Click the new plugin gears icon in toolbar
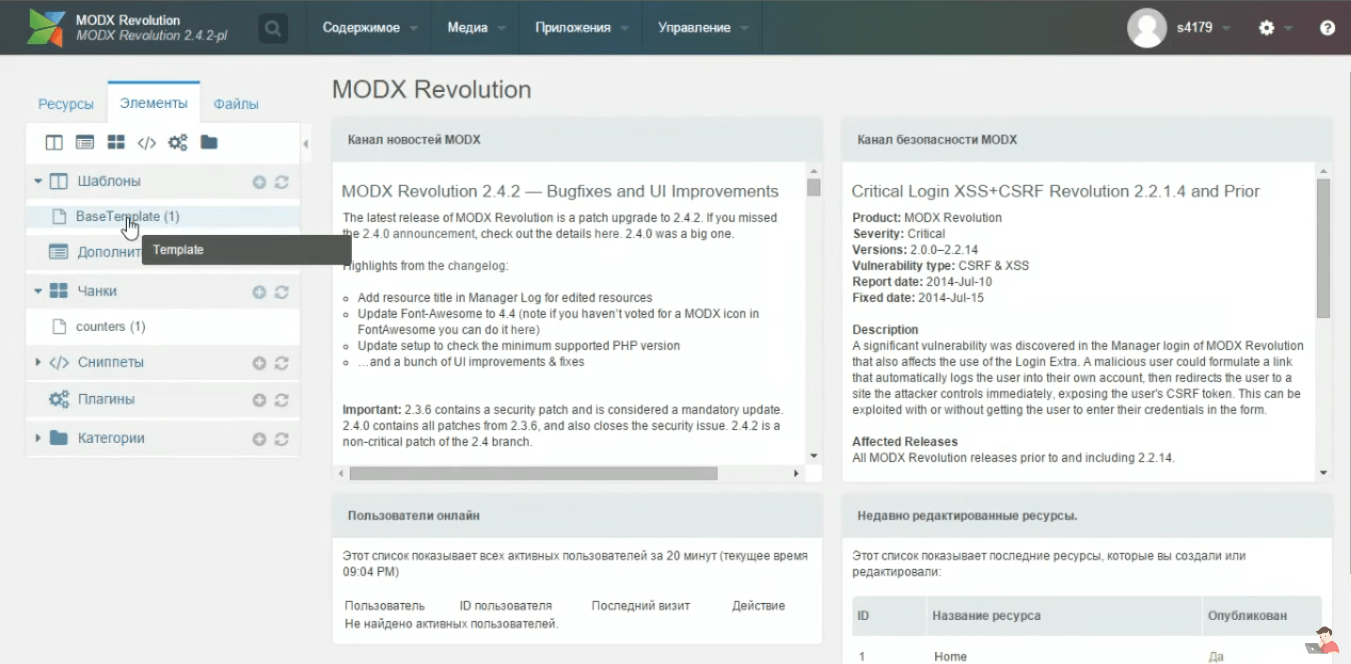This screenshot has width=1351, height=664. (x=177, y=143)
